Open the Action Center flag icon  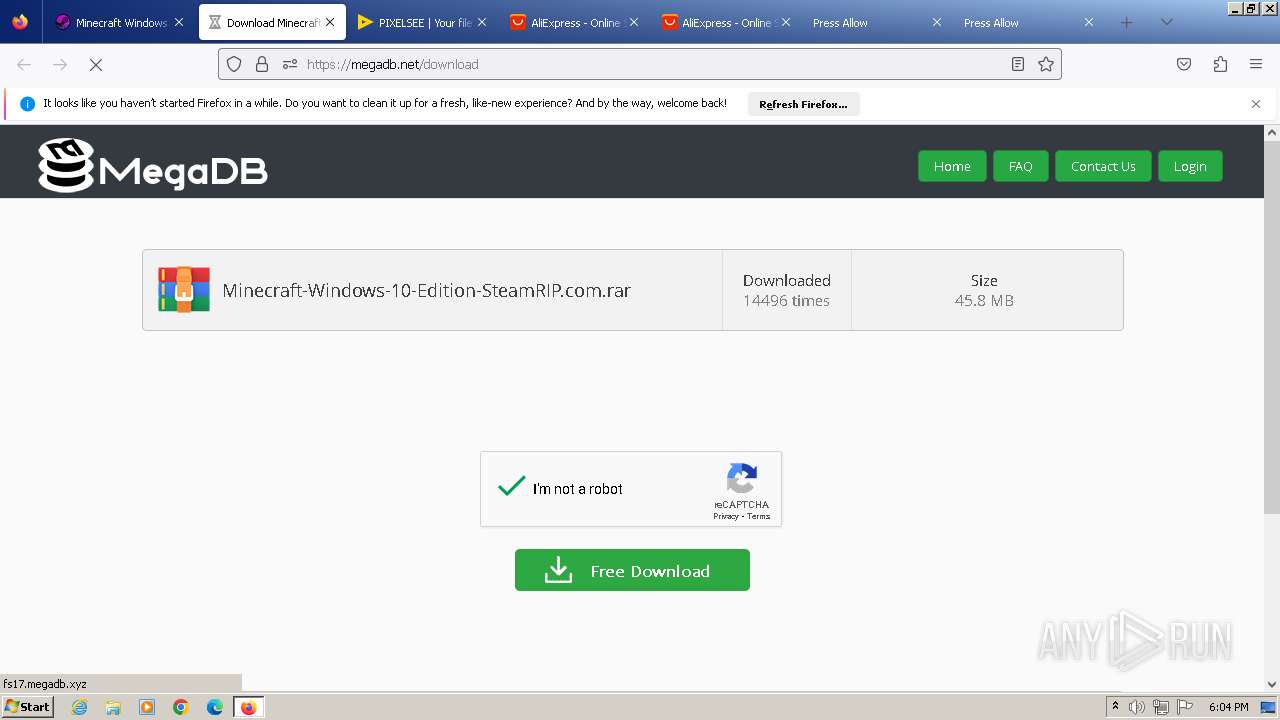(1185, 707)
